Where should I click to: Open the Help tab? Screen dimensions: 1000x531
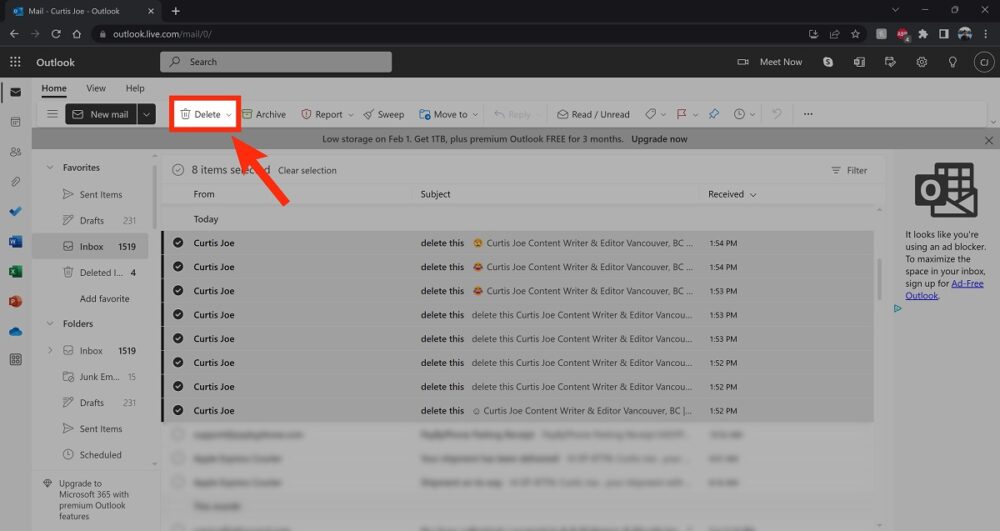135,89
